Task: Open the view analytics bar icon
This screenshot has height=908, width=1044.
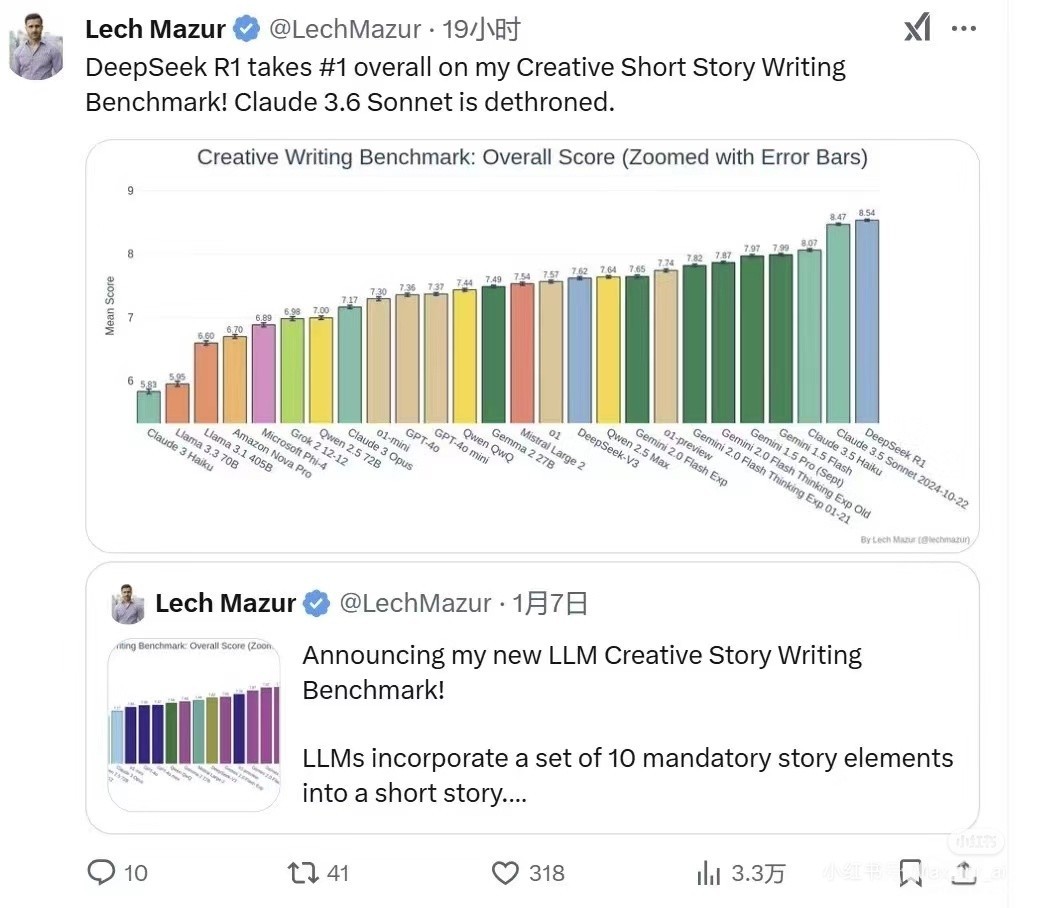Action: (x=708, y=873)
